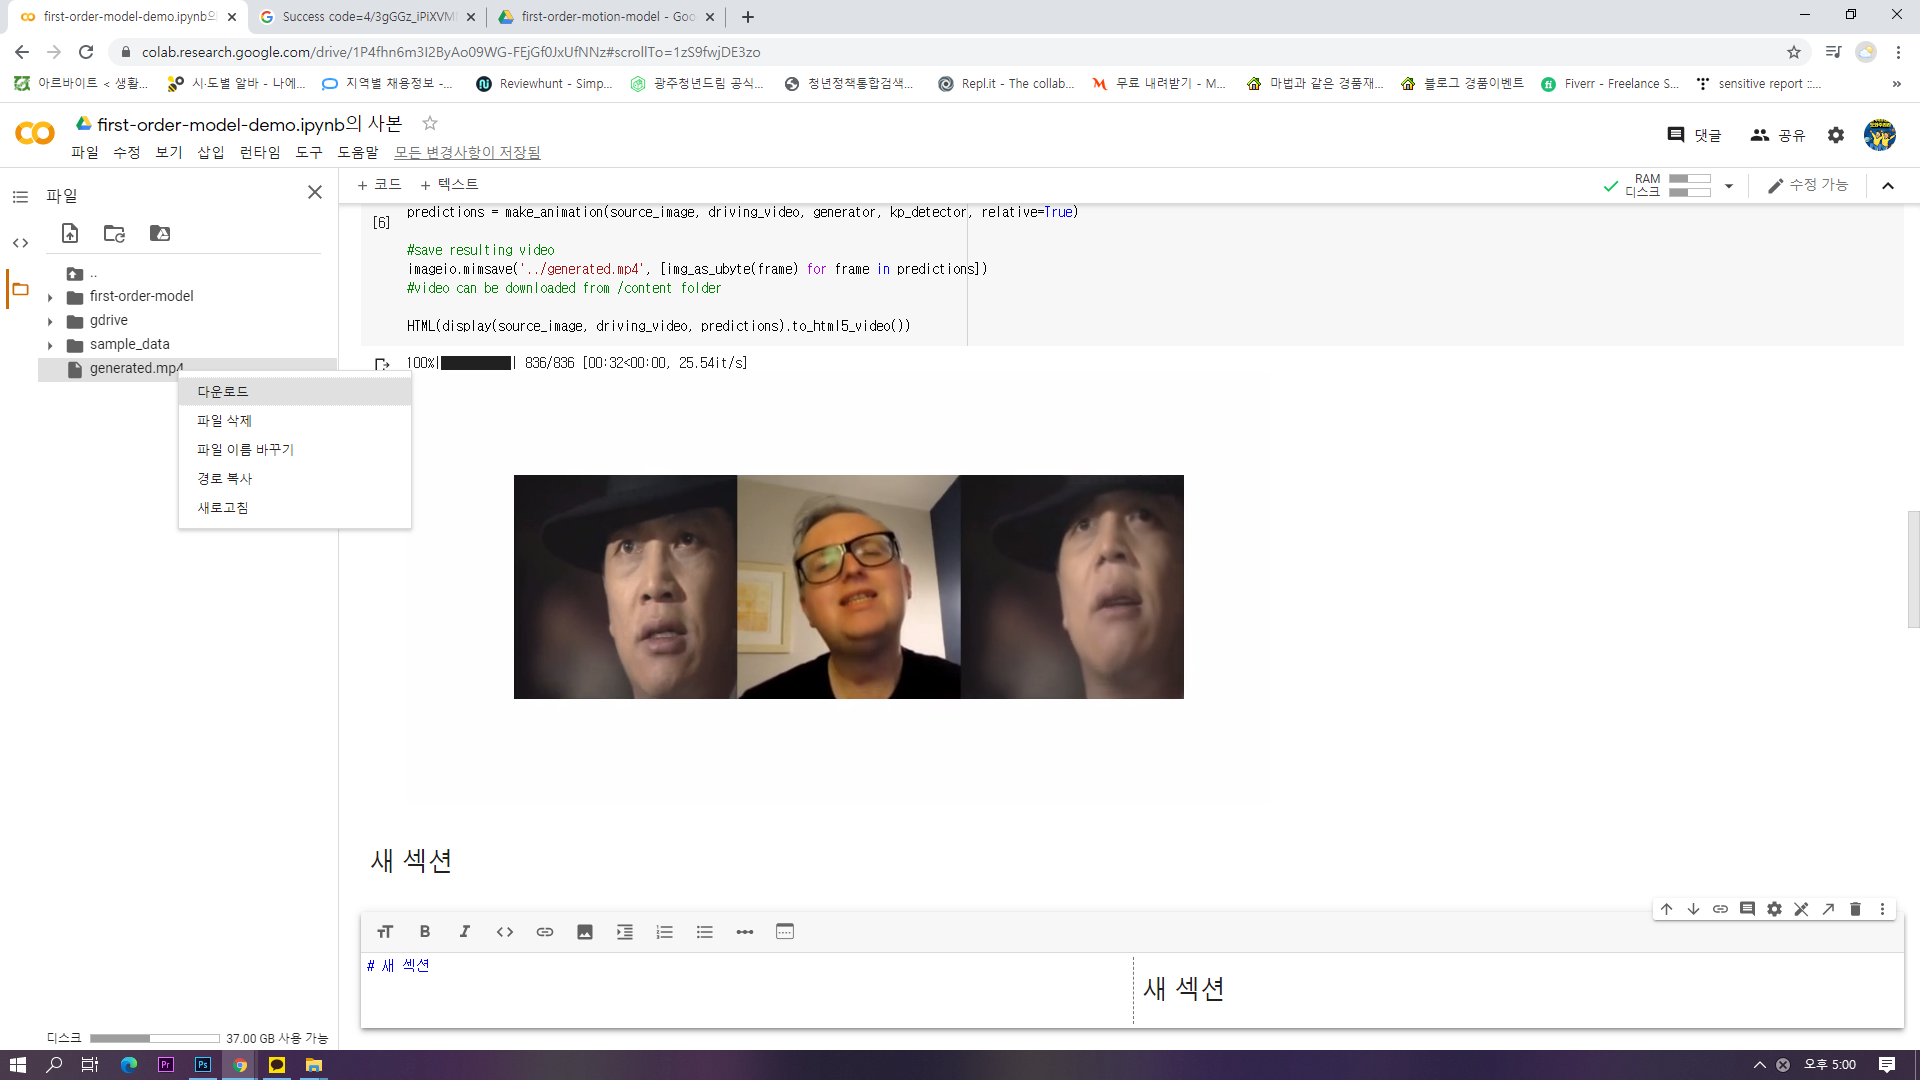Click the upload to session storage icon

pos(70,233)
